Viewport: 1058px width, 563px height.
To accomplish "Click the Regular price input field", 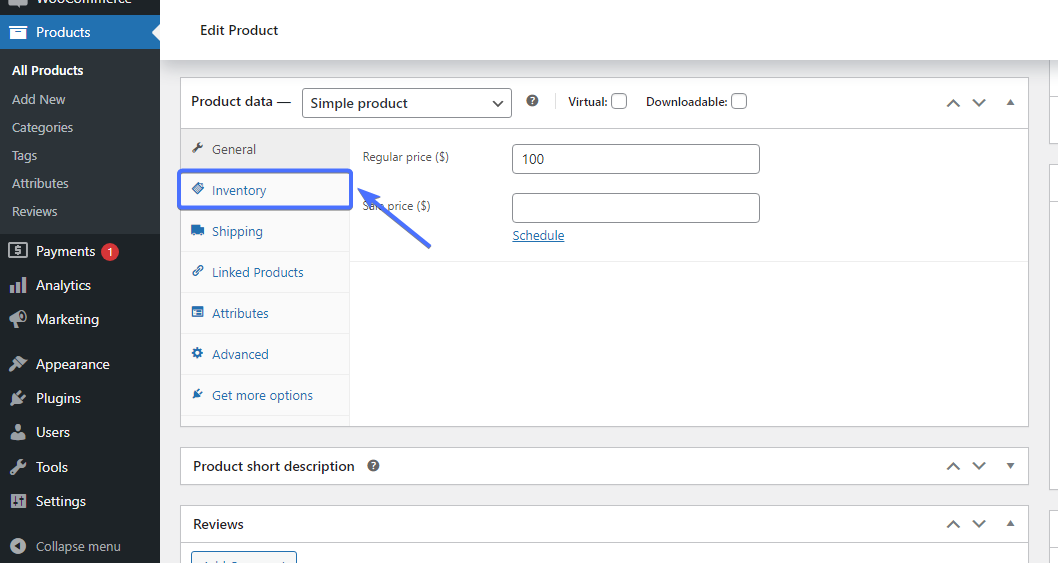I will (x=635, y=159).
